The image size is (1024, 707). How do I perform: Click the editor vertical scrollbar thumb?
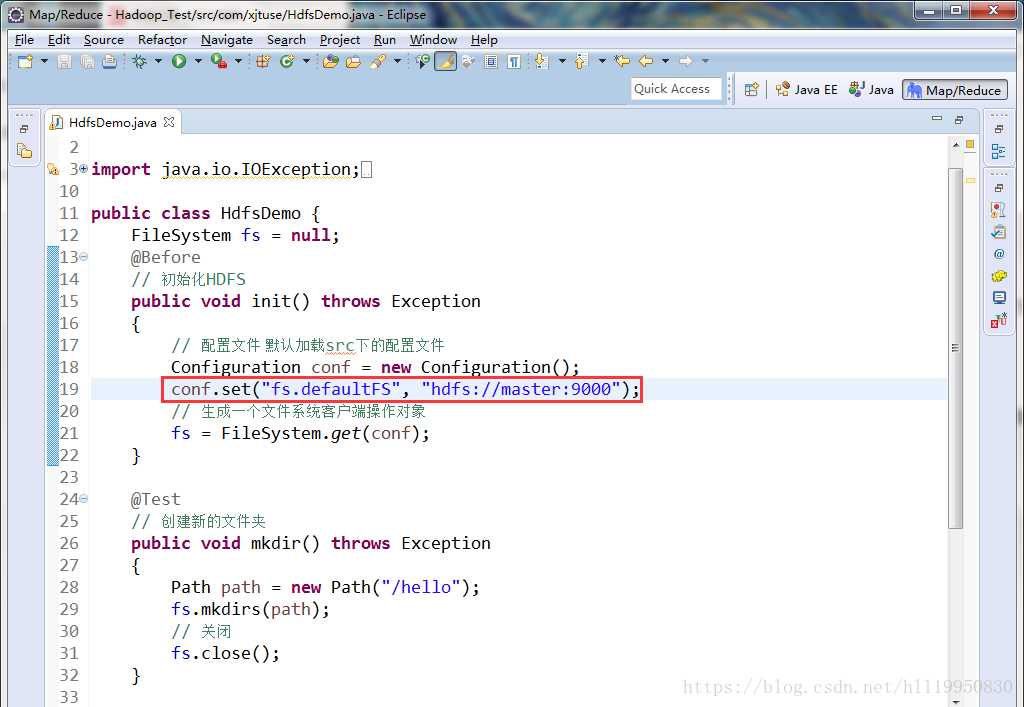[x=955, y=348]
